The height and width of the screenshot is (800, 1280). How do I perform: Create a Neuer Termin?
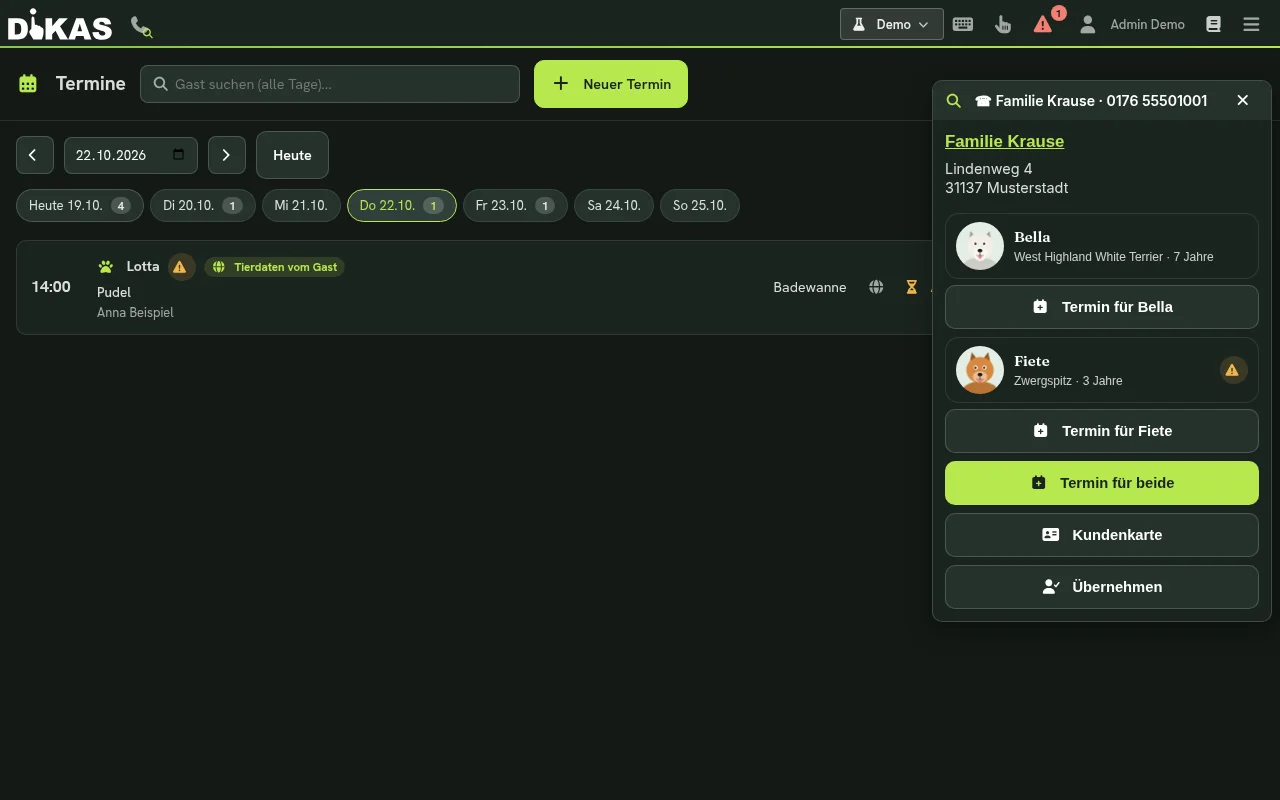pyautogui.click(x=611, y=84)
